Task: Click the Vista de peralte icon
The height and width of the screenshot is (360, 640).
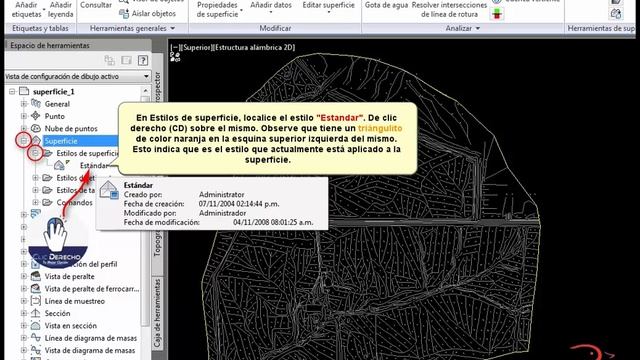Action: coord(36,276)
